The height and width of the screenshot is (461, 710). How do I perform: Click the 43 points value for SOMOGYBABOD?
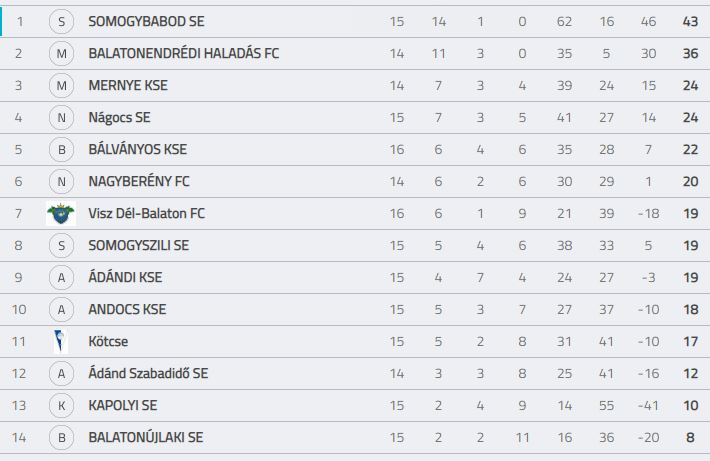[690, 21]
